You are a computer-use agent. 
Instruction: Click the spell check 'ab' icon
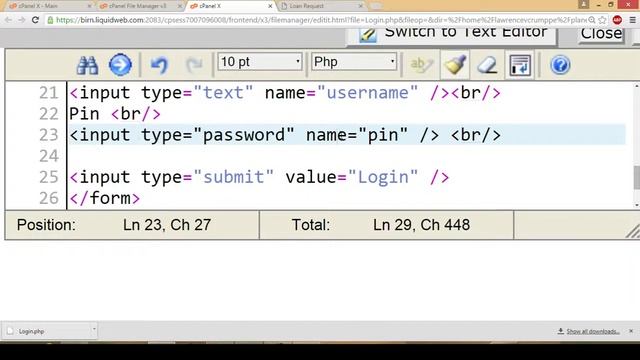coord(421,65)
